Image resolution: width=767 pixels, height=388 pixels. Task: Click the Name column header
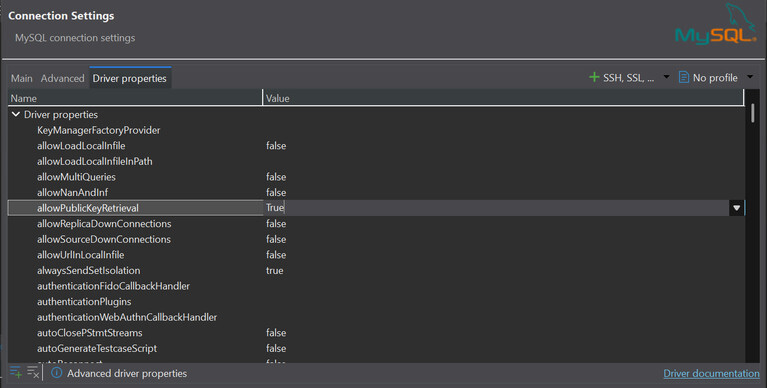135,98
